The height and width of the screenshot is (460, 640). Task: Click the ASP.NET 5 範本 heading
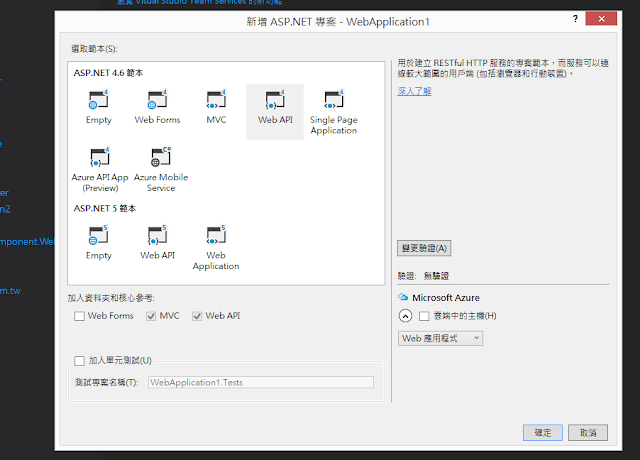click(104, 208)
